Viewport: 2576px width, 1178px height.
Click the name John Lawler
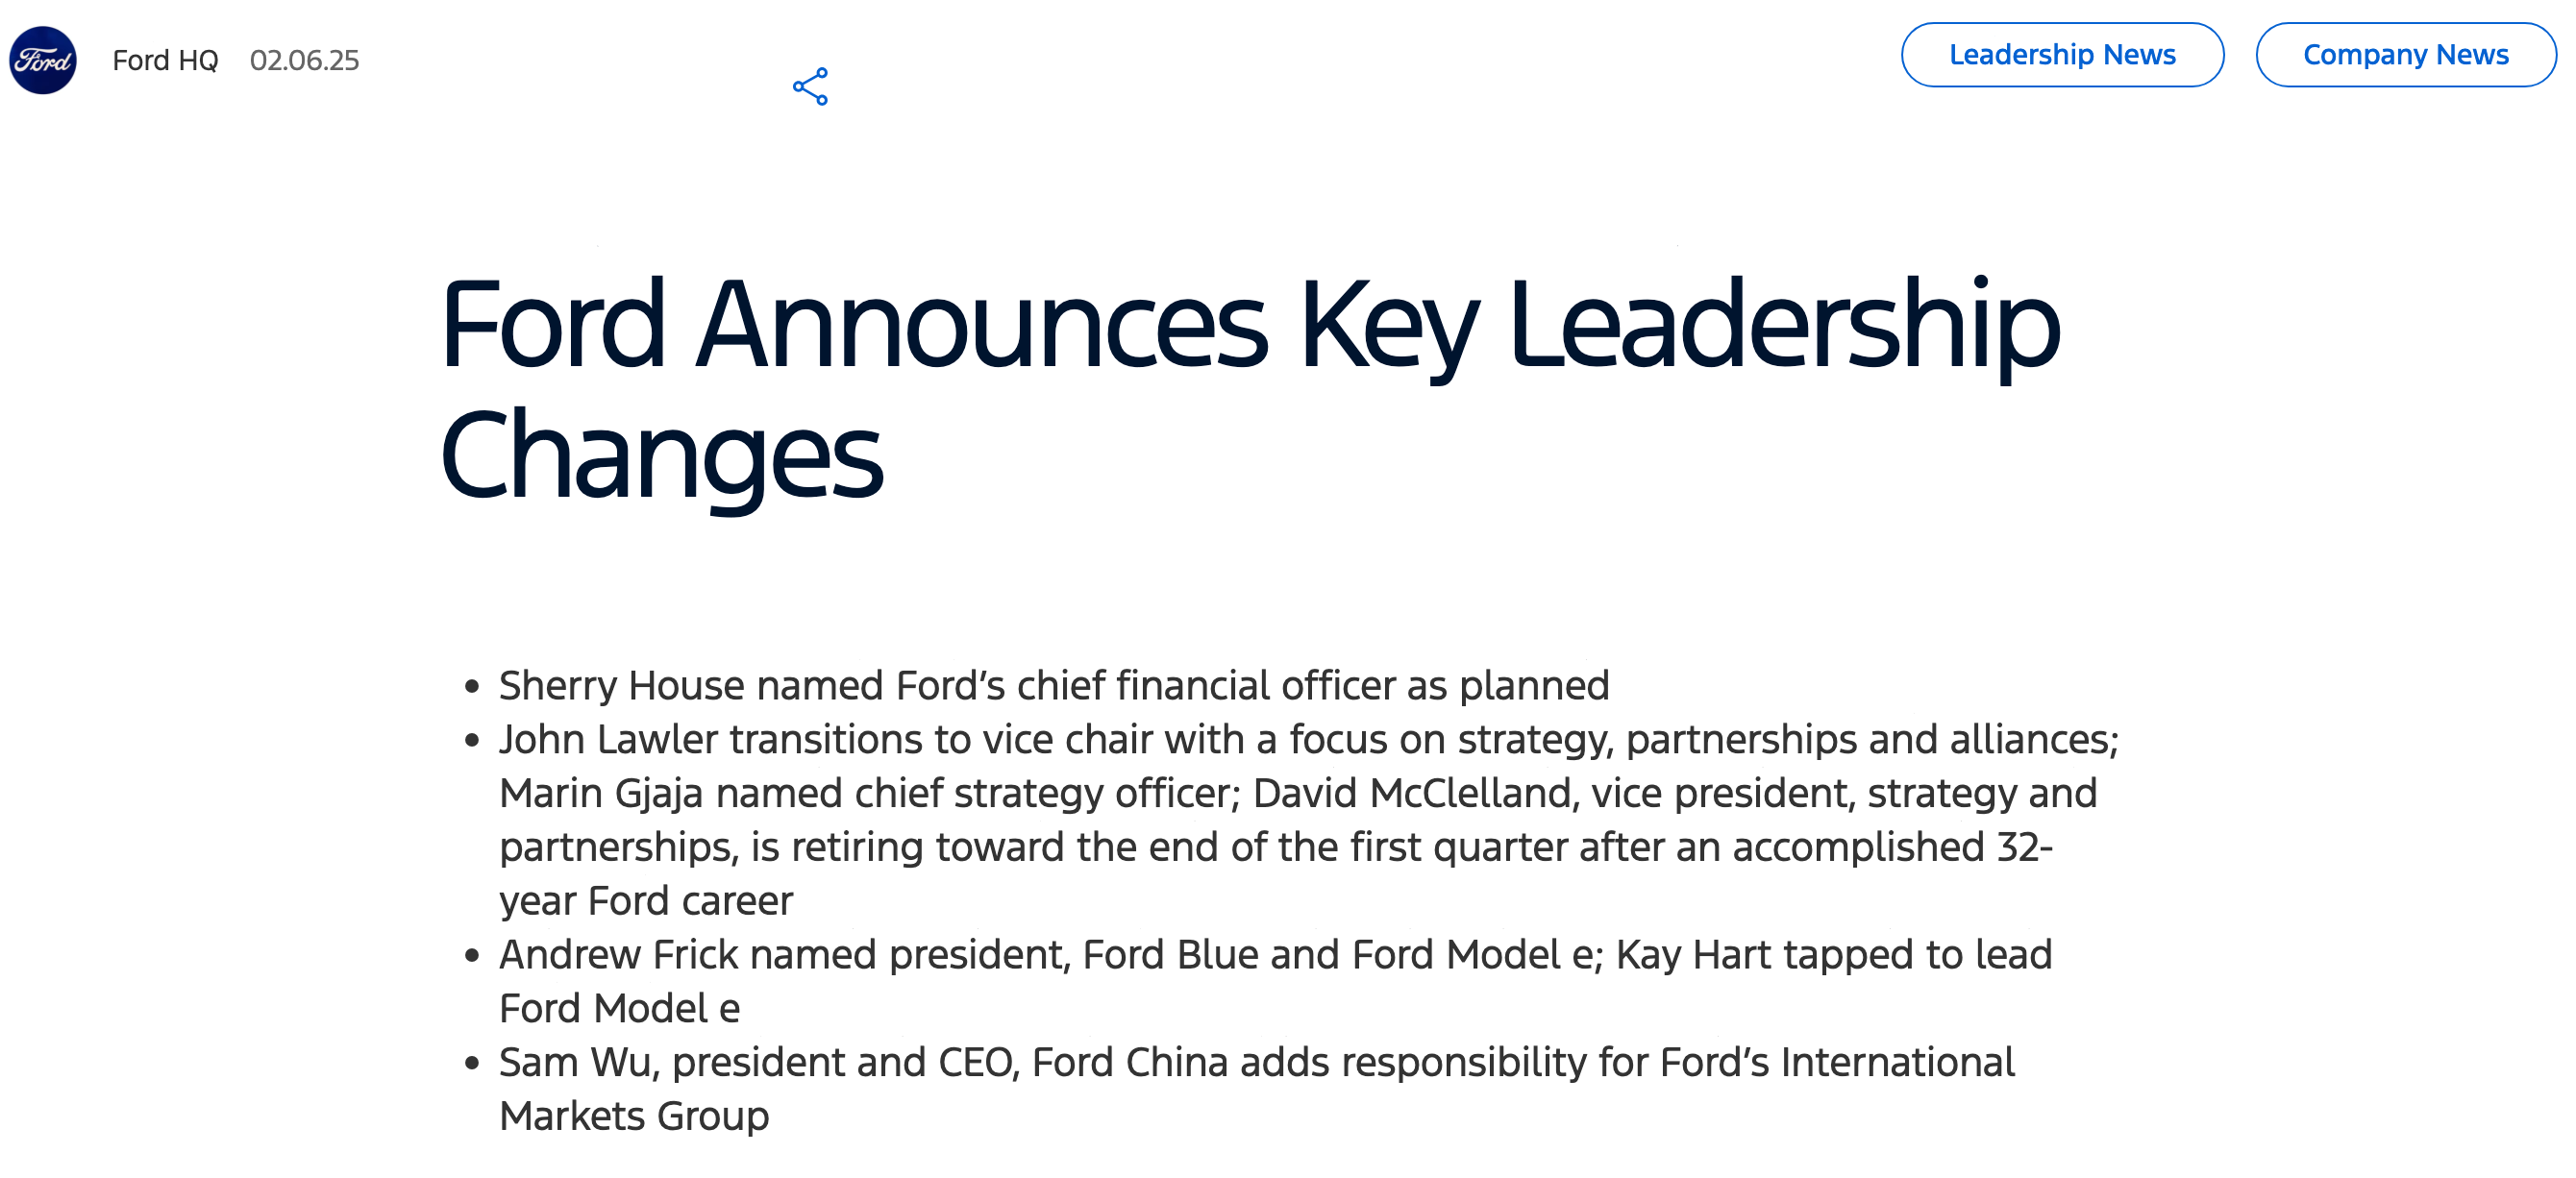[x=608, y=740]
